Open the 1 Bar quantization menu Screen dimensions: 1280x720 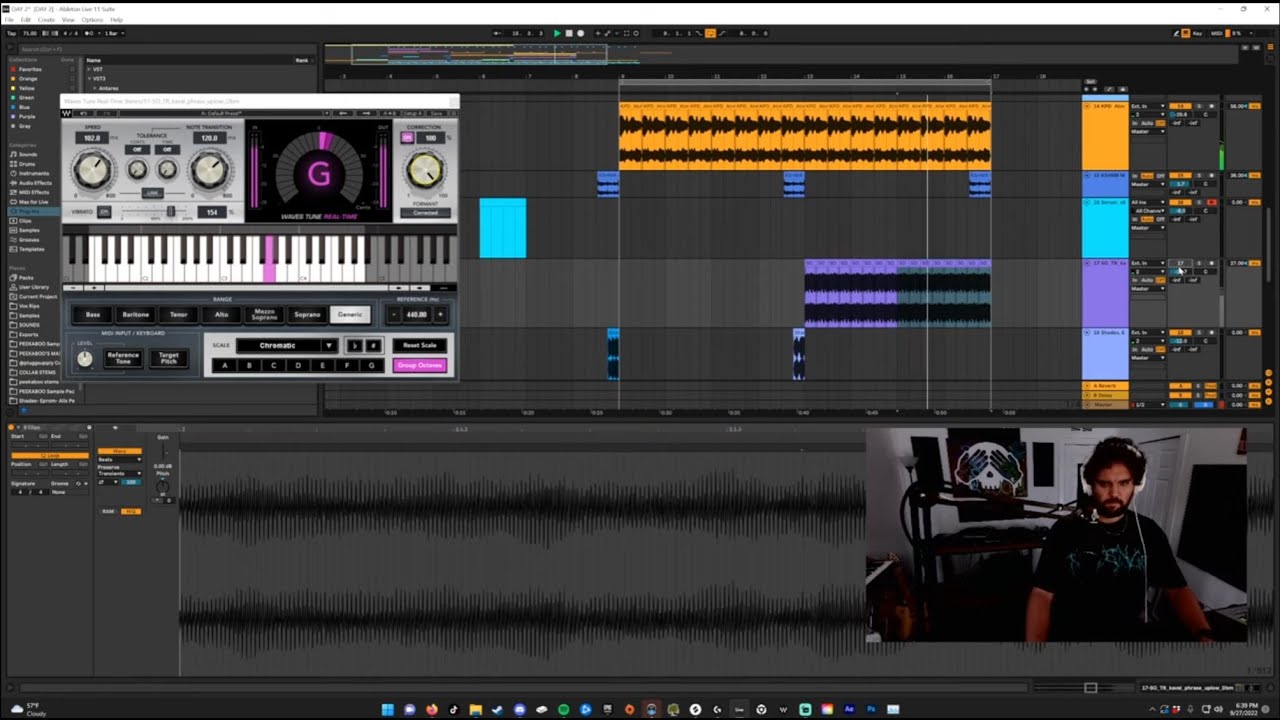click(x=114, y=33)
